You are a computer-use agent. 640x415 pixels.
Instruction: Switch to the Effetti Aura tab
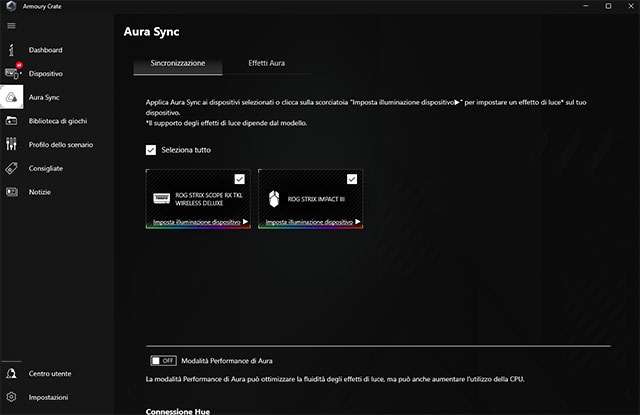(x=267, y=63)
